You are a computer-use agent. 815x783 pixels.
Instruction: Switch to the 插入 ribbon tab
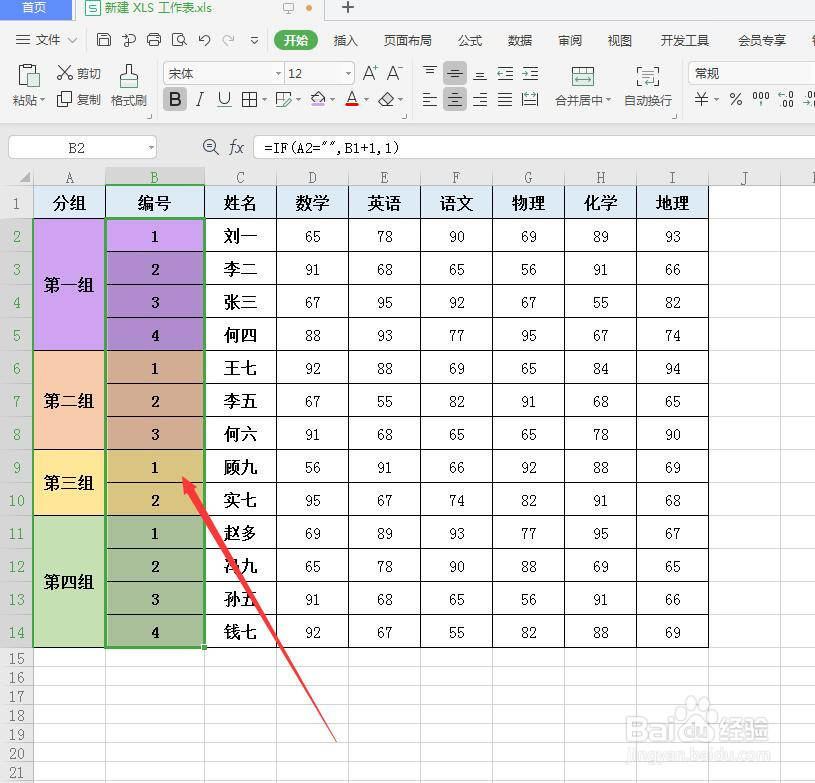tap(344, 41)
